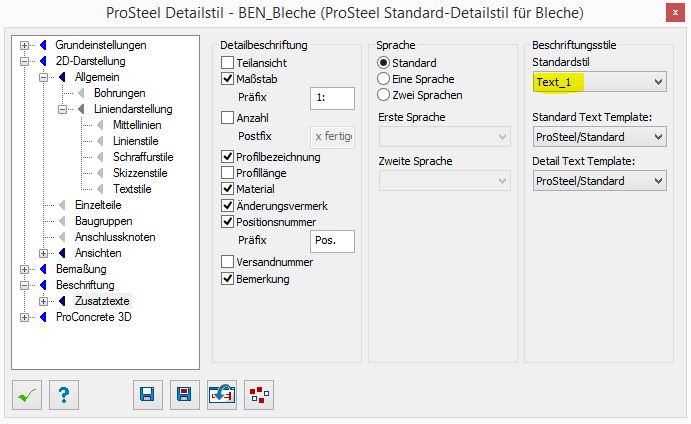Collapse the Liniendarstellung tree node
Image resolution: width=691 pixels, height=424 pixels.
click(x=62, y=109)
